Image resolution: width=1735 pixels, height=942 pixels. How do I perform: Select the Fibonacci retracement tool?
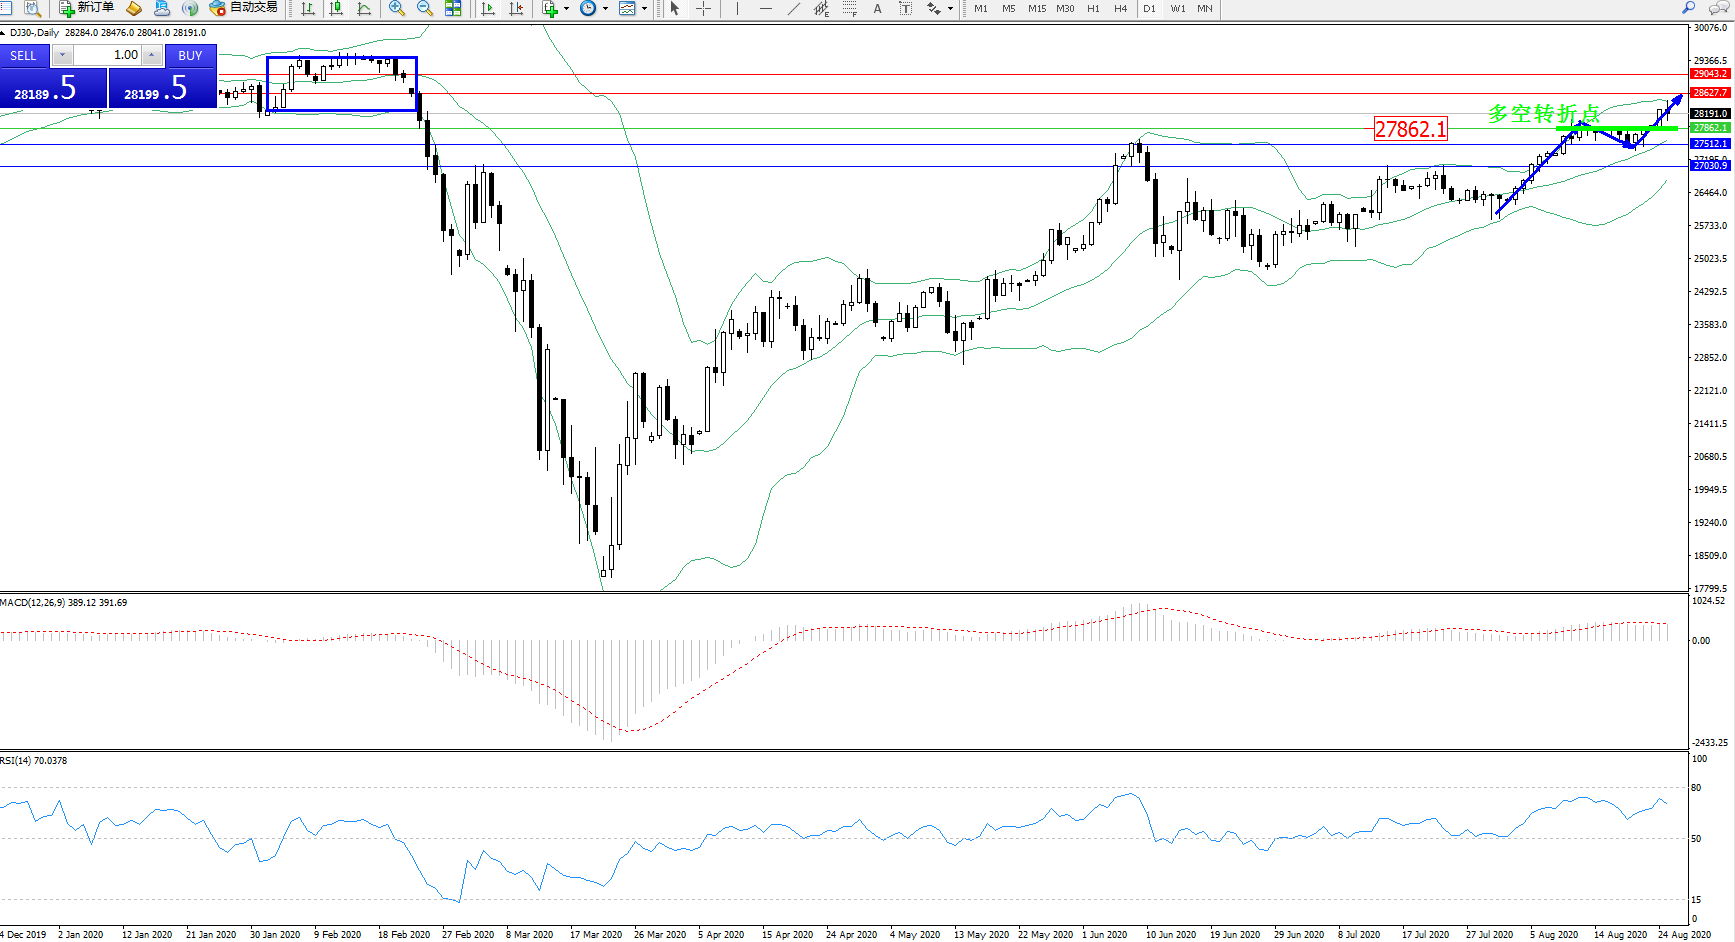click(x=850, y=9)
